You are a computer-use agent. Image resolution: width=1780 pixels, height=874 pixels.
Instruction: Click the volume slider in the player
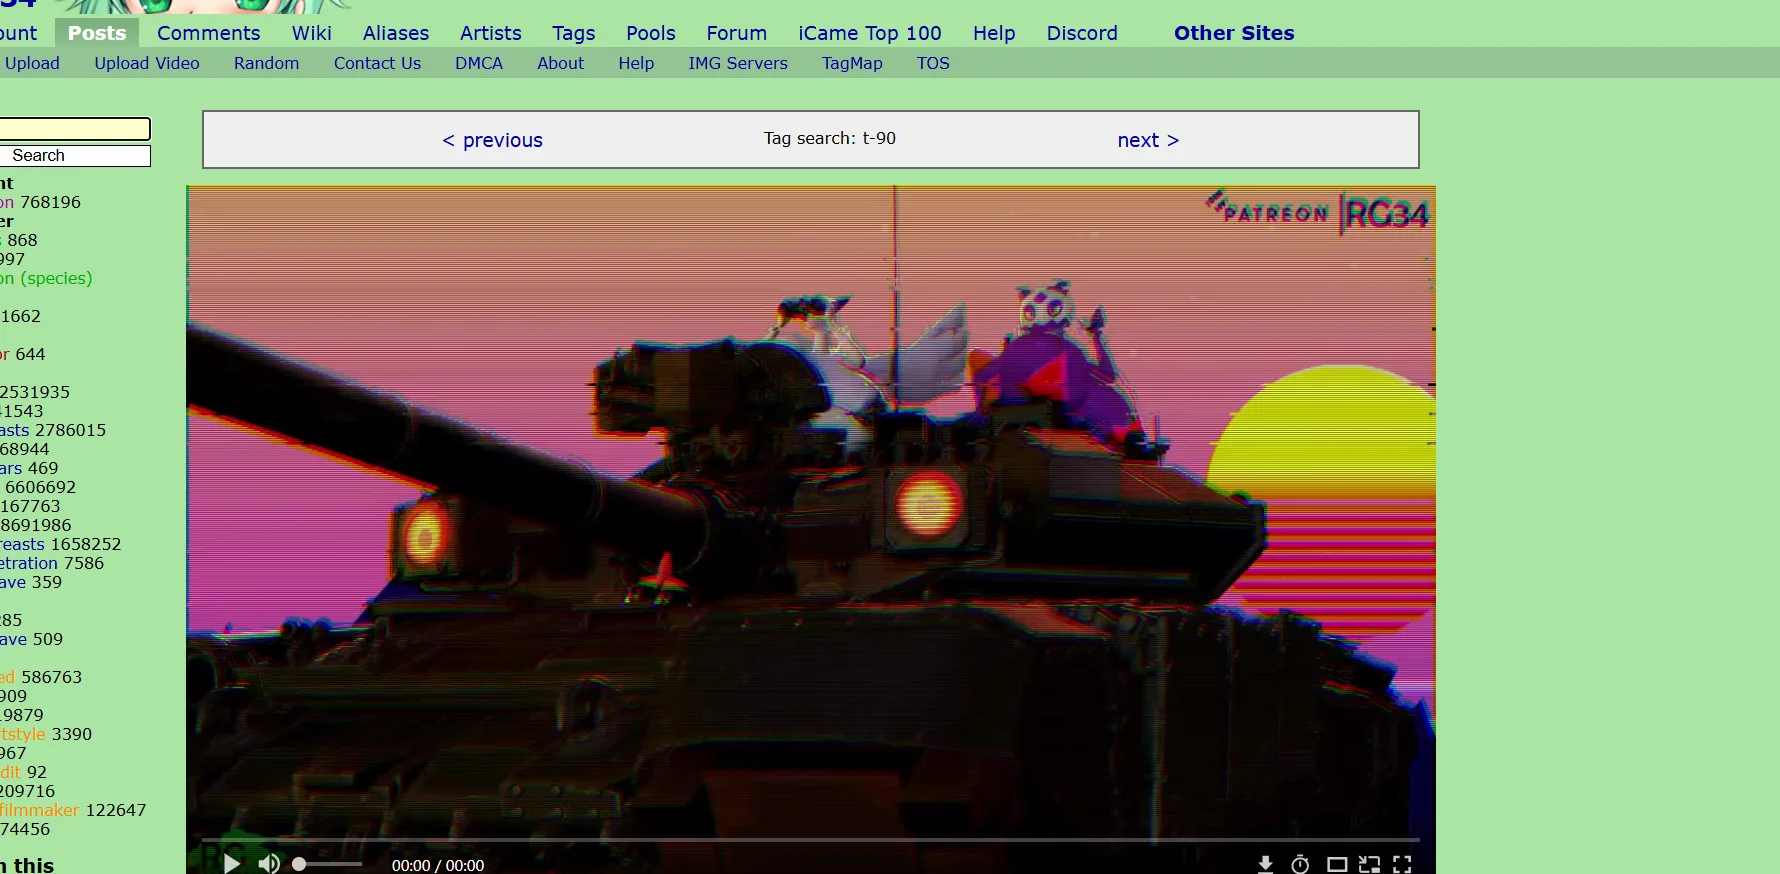(327, 864)
